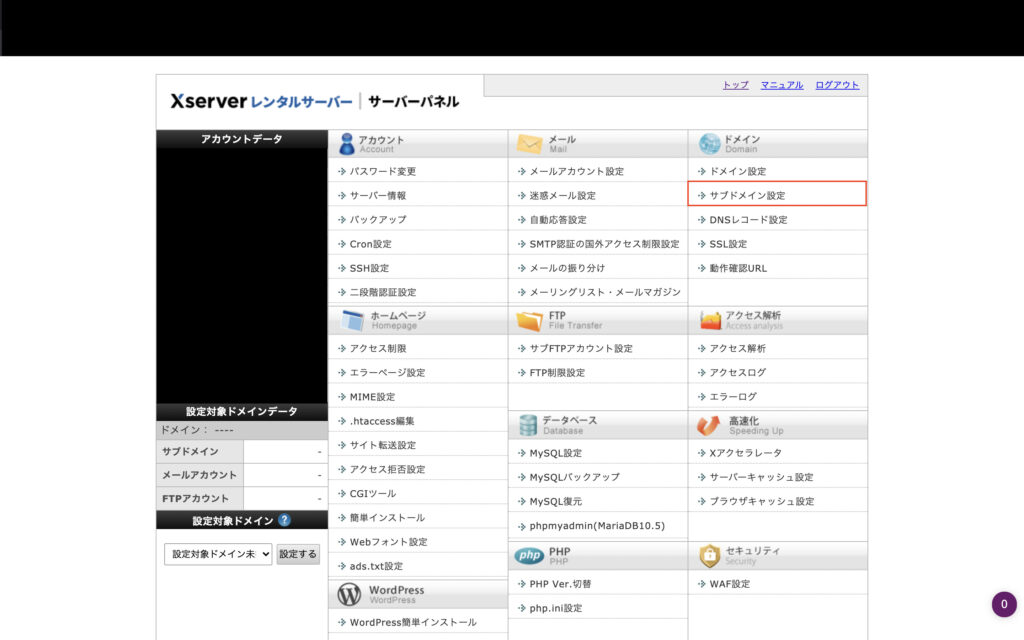Image resolution: width=1024 pixels, height=640 pixels.
Task: Open FTP制限設定
Action: click(557, 372)
